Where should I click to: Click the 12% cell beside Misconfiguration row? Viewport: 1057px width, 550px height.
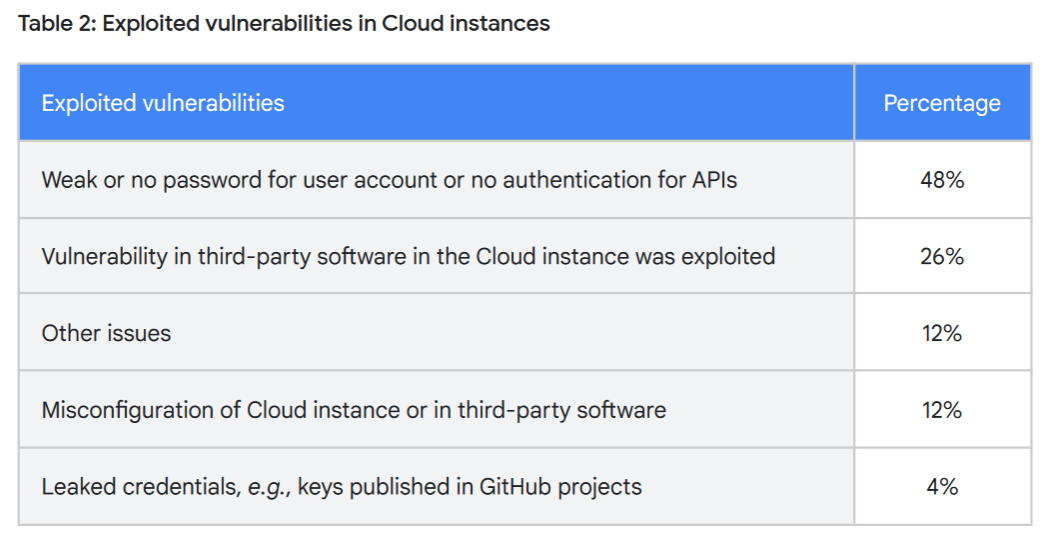click(x=942, y=410)
